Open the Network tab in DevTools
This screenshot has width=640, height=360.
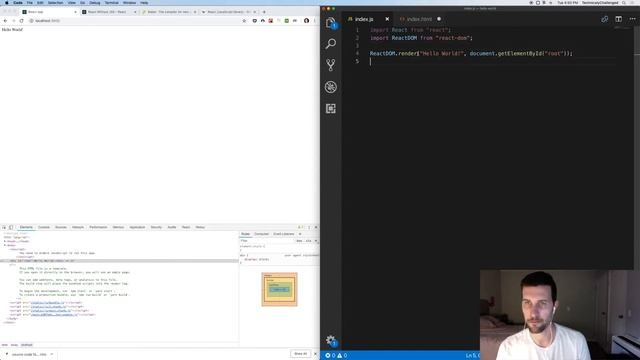(78, 227)
